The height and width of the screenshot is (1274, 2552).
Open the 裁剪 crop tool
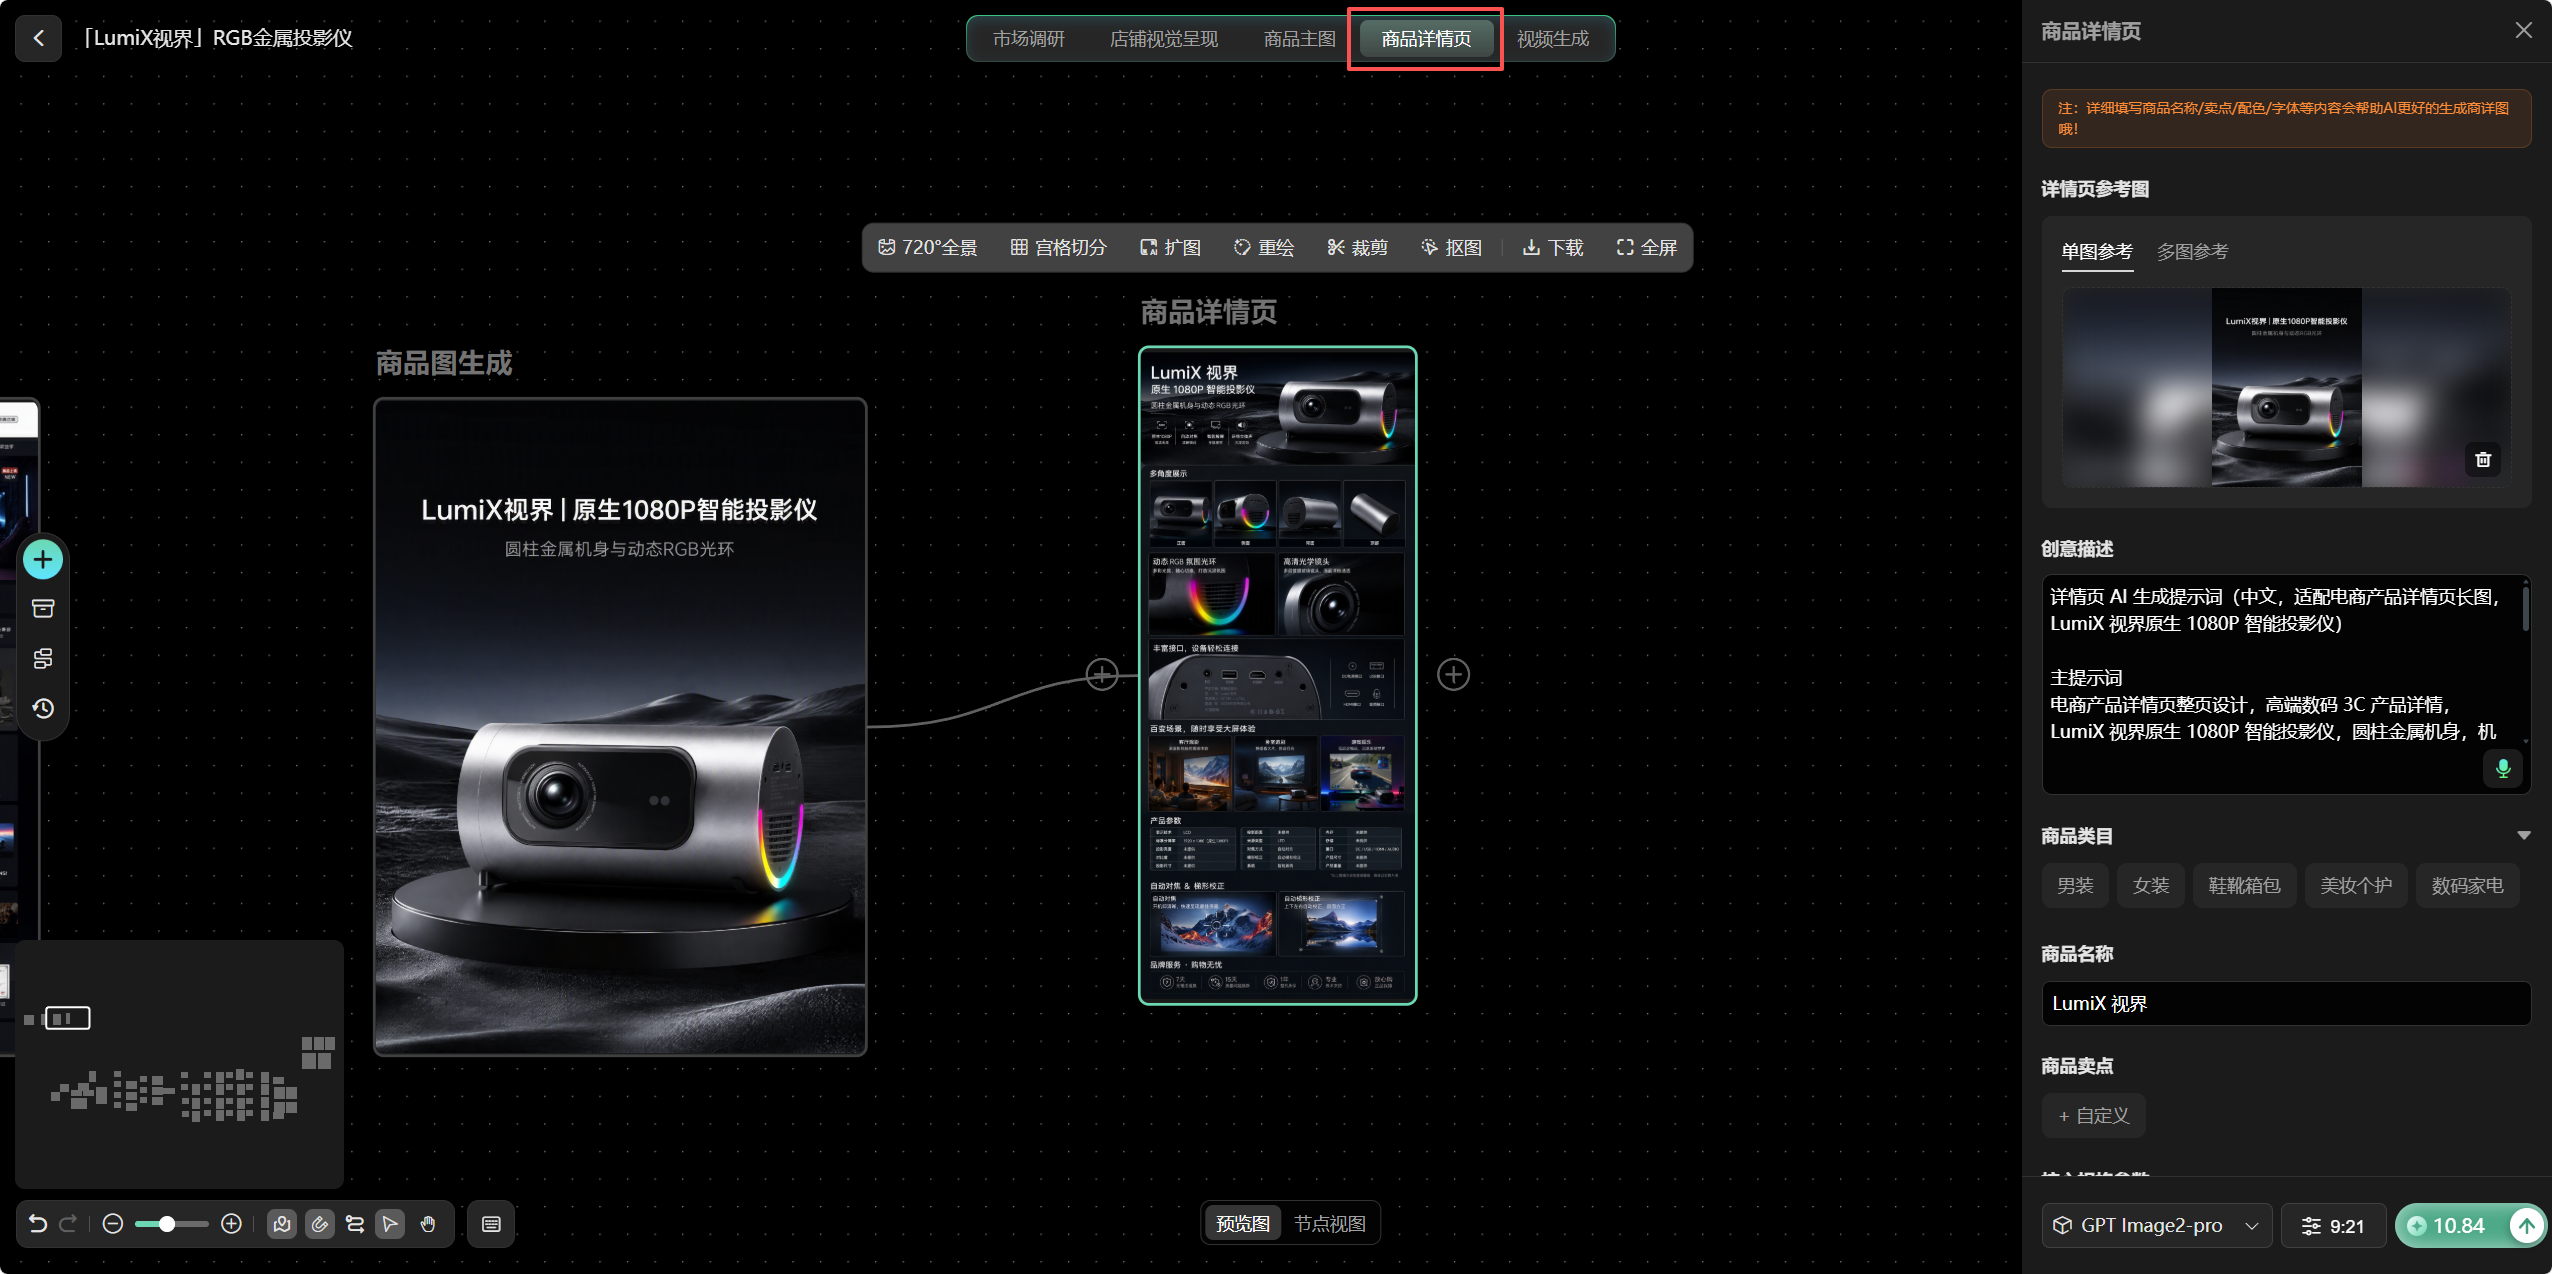(1357, 247)
